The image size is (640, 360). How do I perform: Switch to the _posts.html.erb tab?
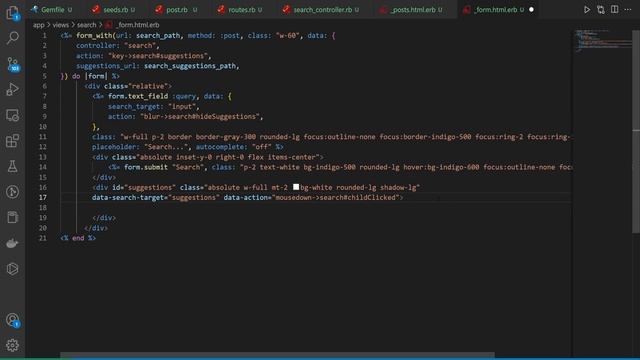(413, 9)
